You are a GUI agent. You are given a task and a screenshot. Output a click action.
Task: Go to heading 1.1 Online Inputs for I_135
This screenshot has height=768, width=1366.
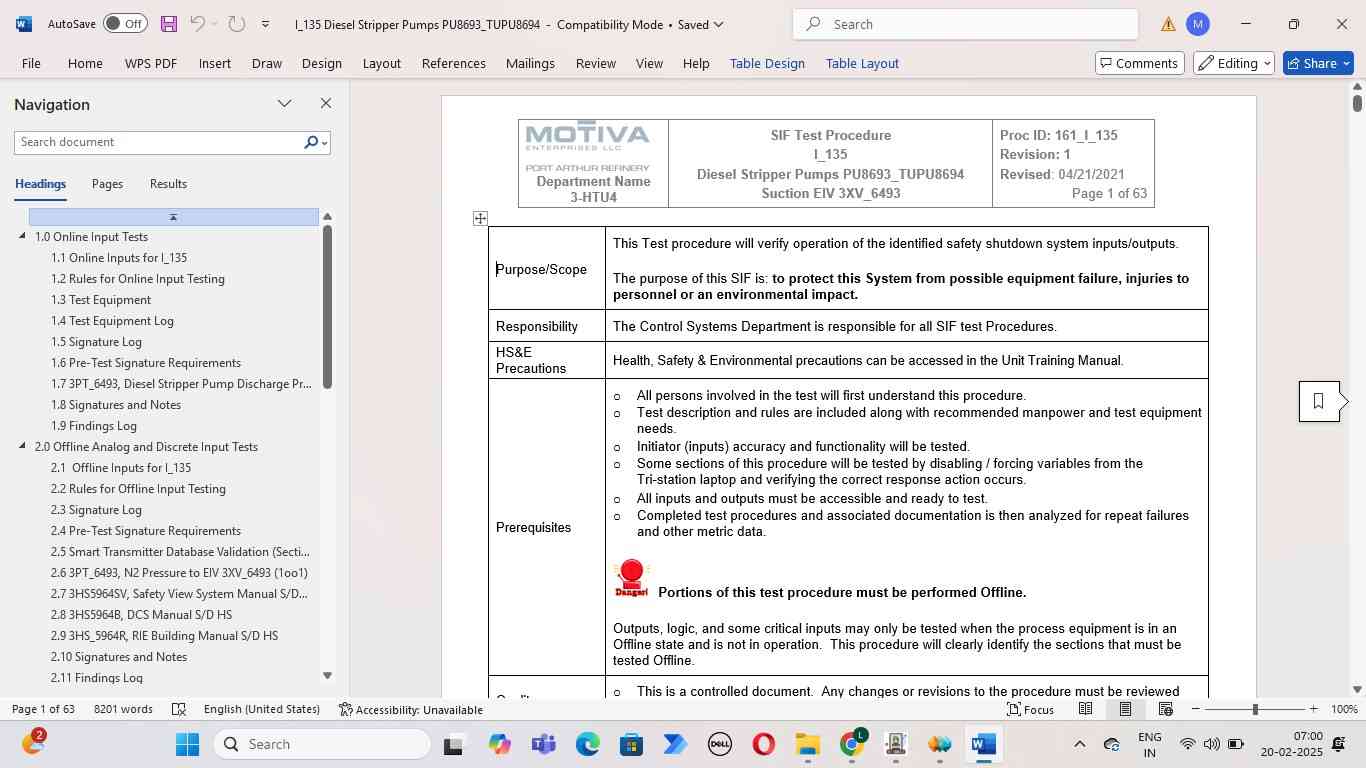tap(119, 258)
